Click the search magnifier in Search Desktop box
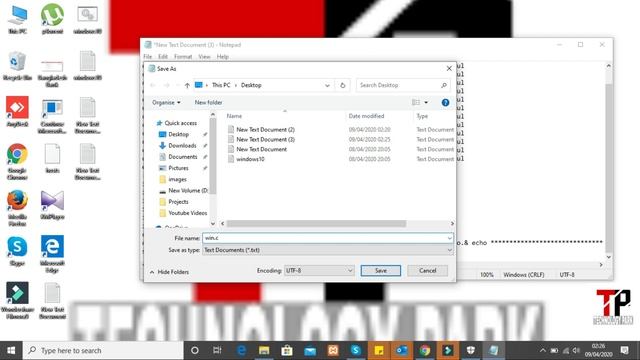Screen dimensions: 640x360 tap(444, 85)
